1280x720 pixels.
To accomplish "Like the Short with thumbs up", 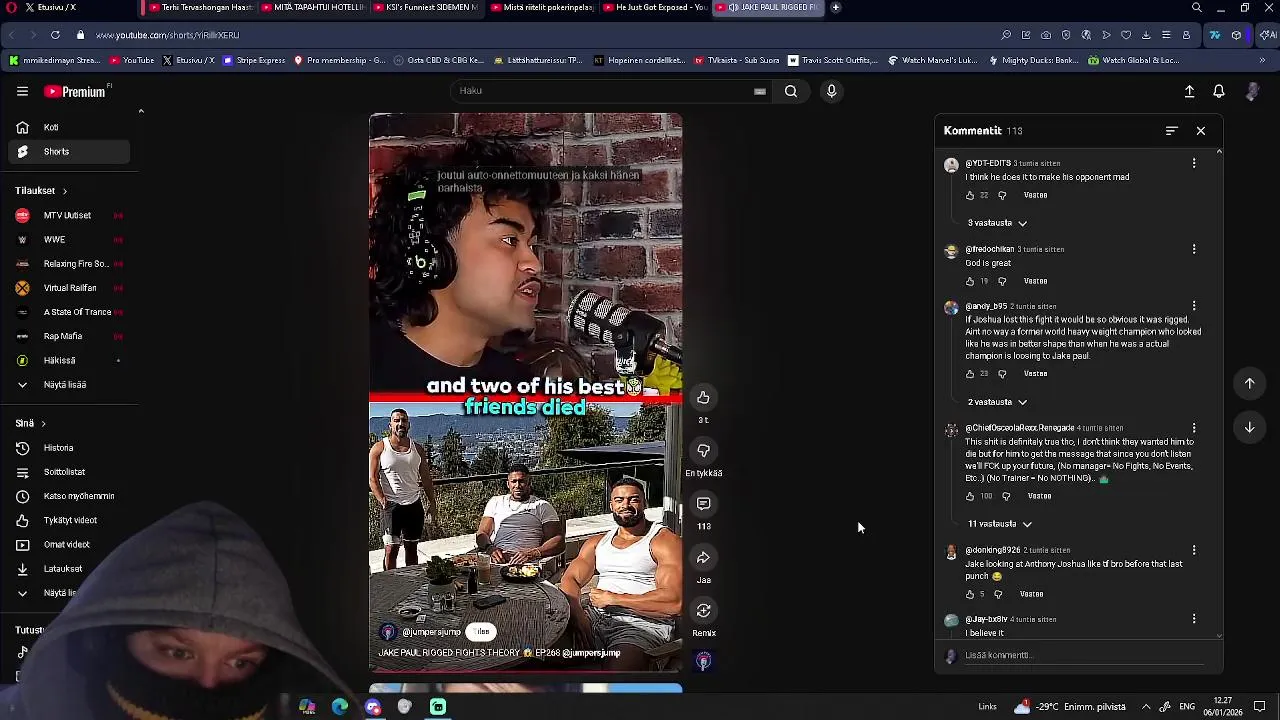I will (703, 398).
